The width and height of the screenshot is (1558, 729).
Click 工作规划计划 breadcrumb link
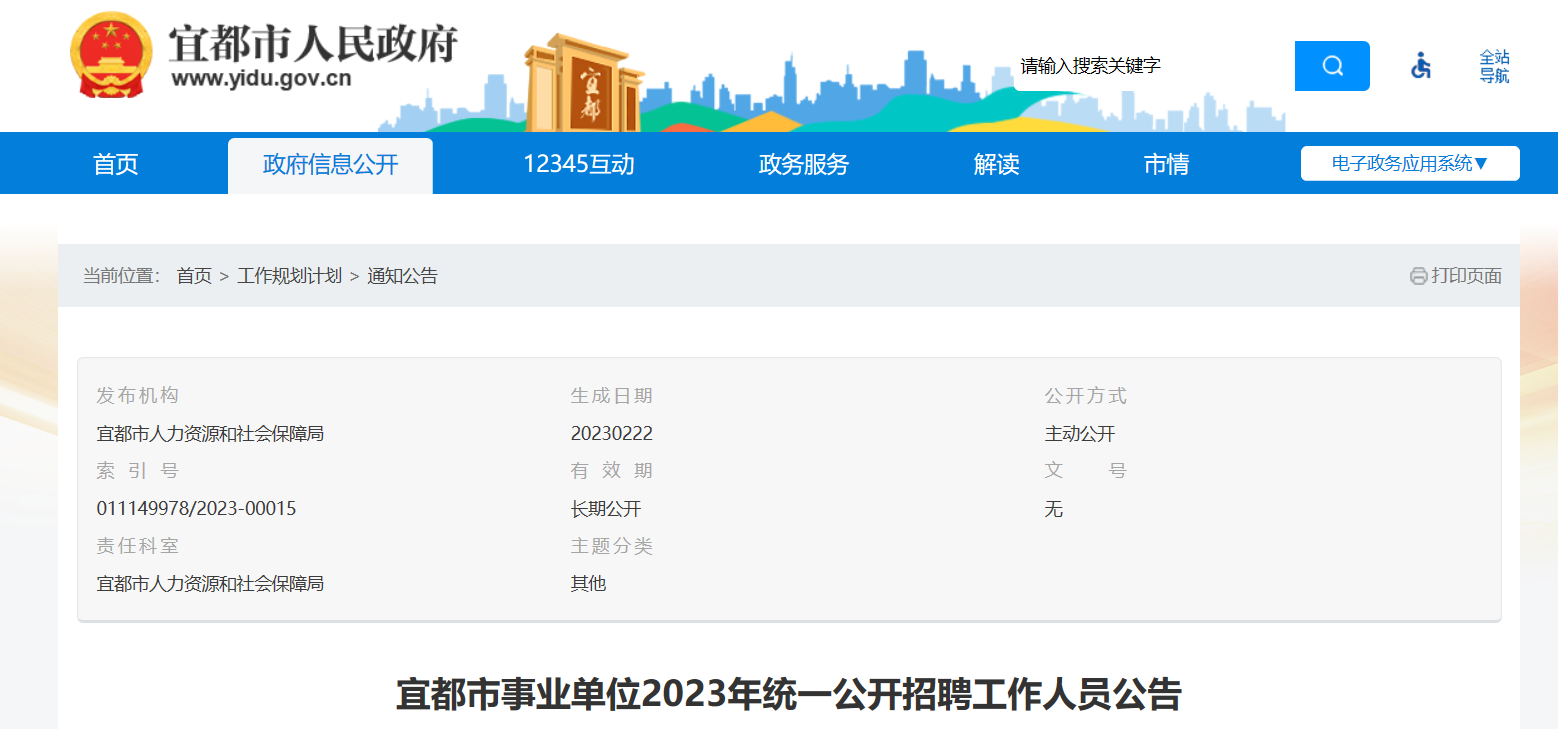(x=289, y=276)
